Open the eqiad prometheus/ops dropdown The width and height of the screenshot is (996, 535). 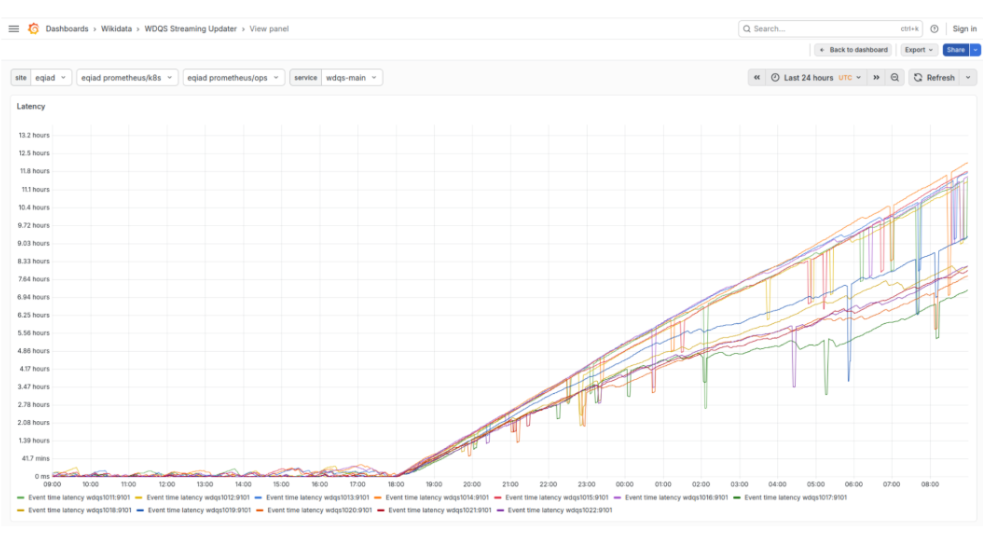point(233,78)
